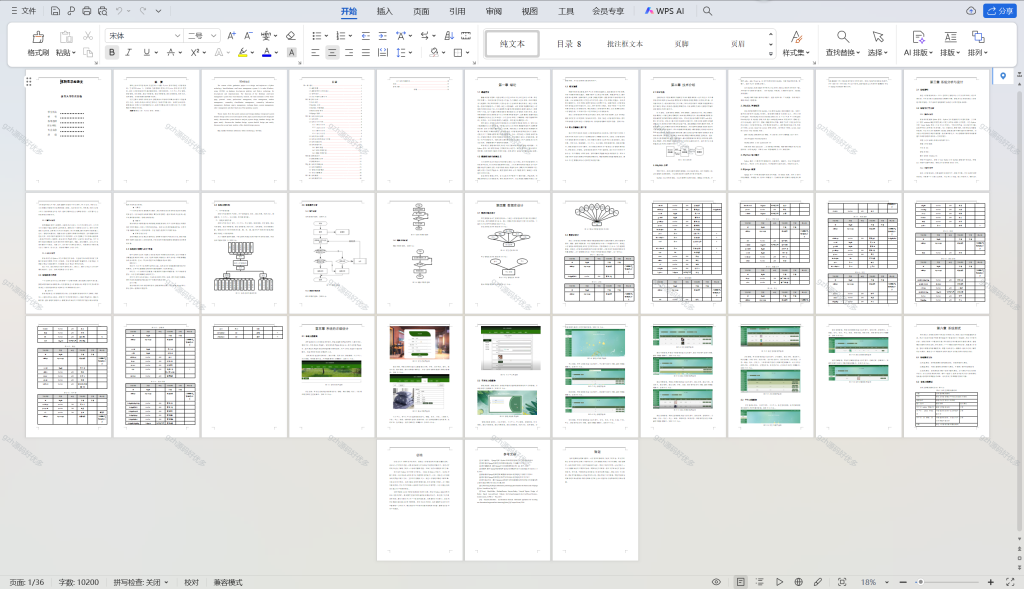Click the Justify alignment icon
The height and width of the screenshot is (589, 1024).
(366, 52)
